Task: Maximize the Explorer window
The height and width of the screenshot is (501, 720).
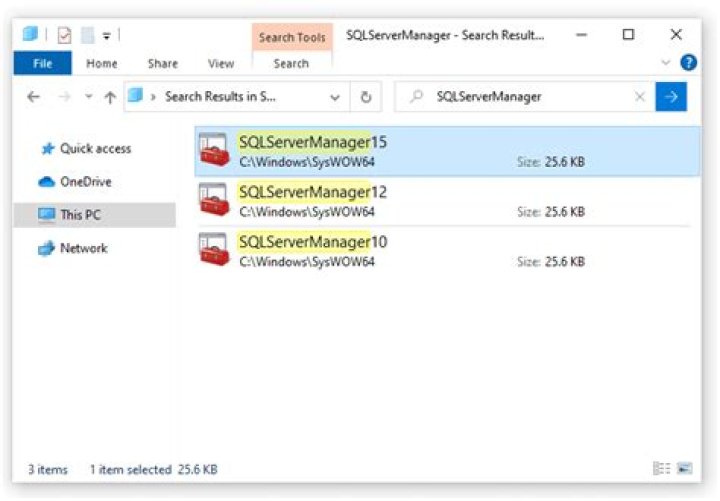Action: tap(628, 35)
